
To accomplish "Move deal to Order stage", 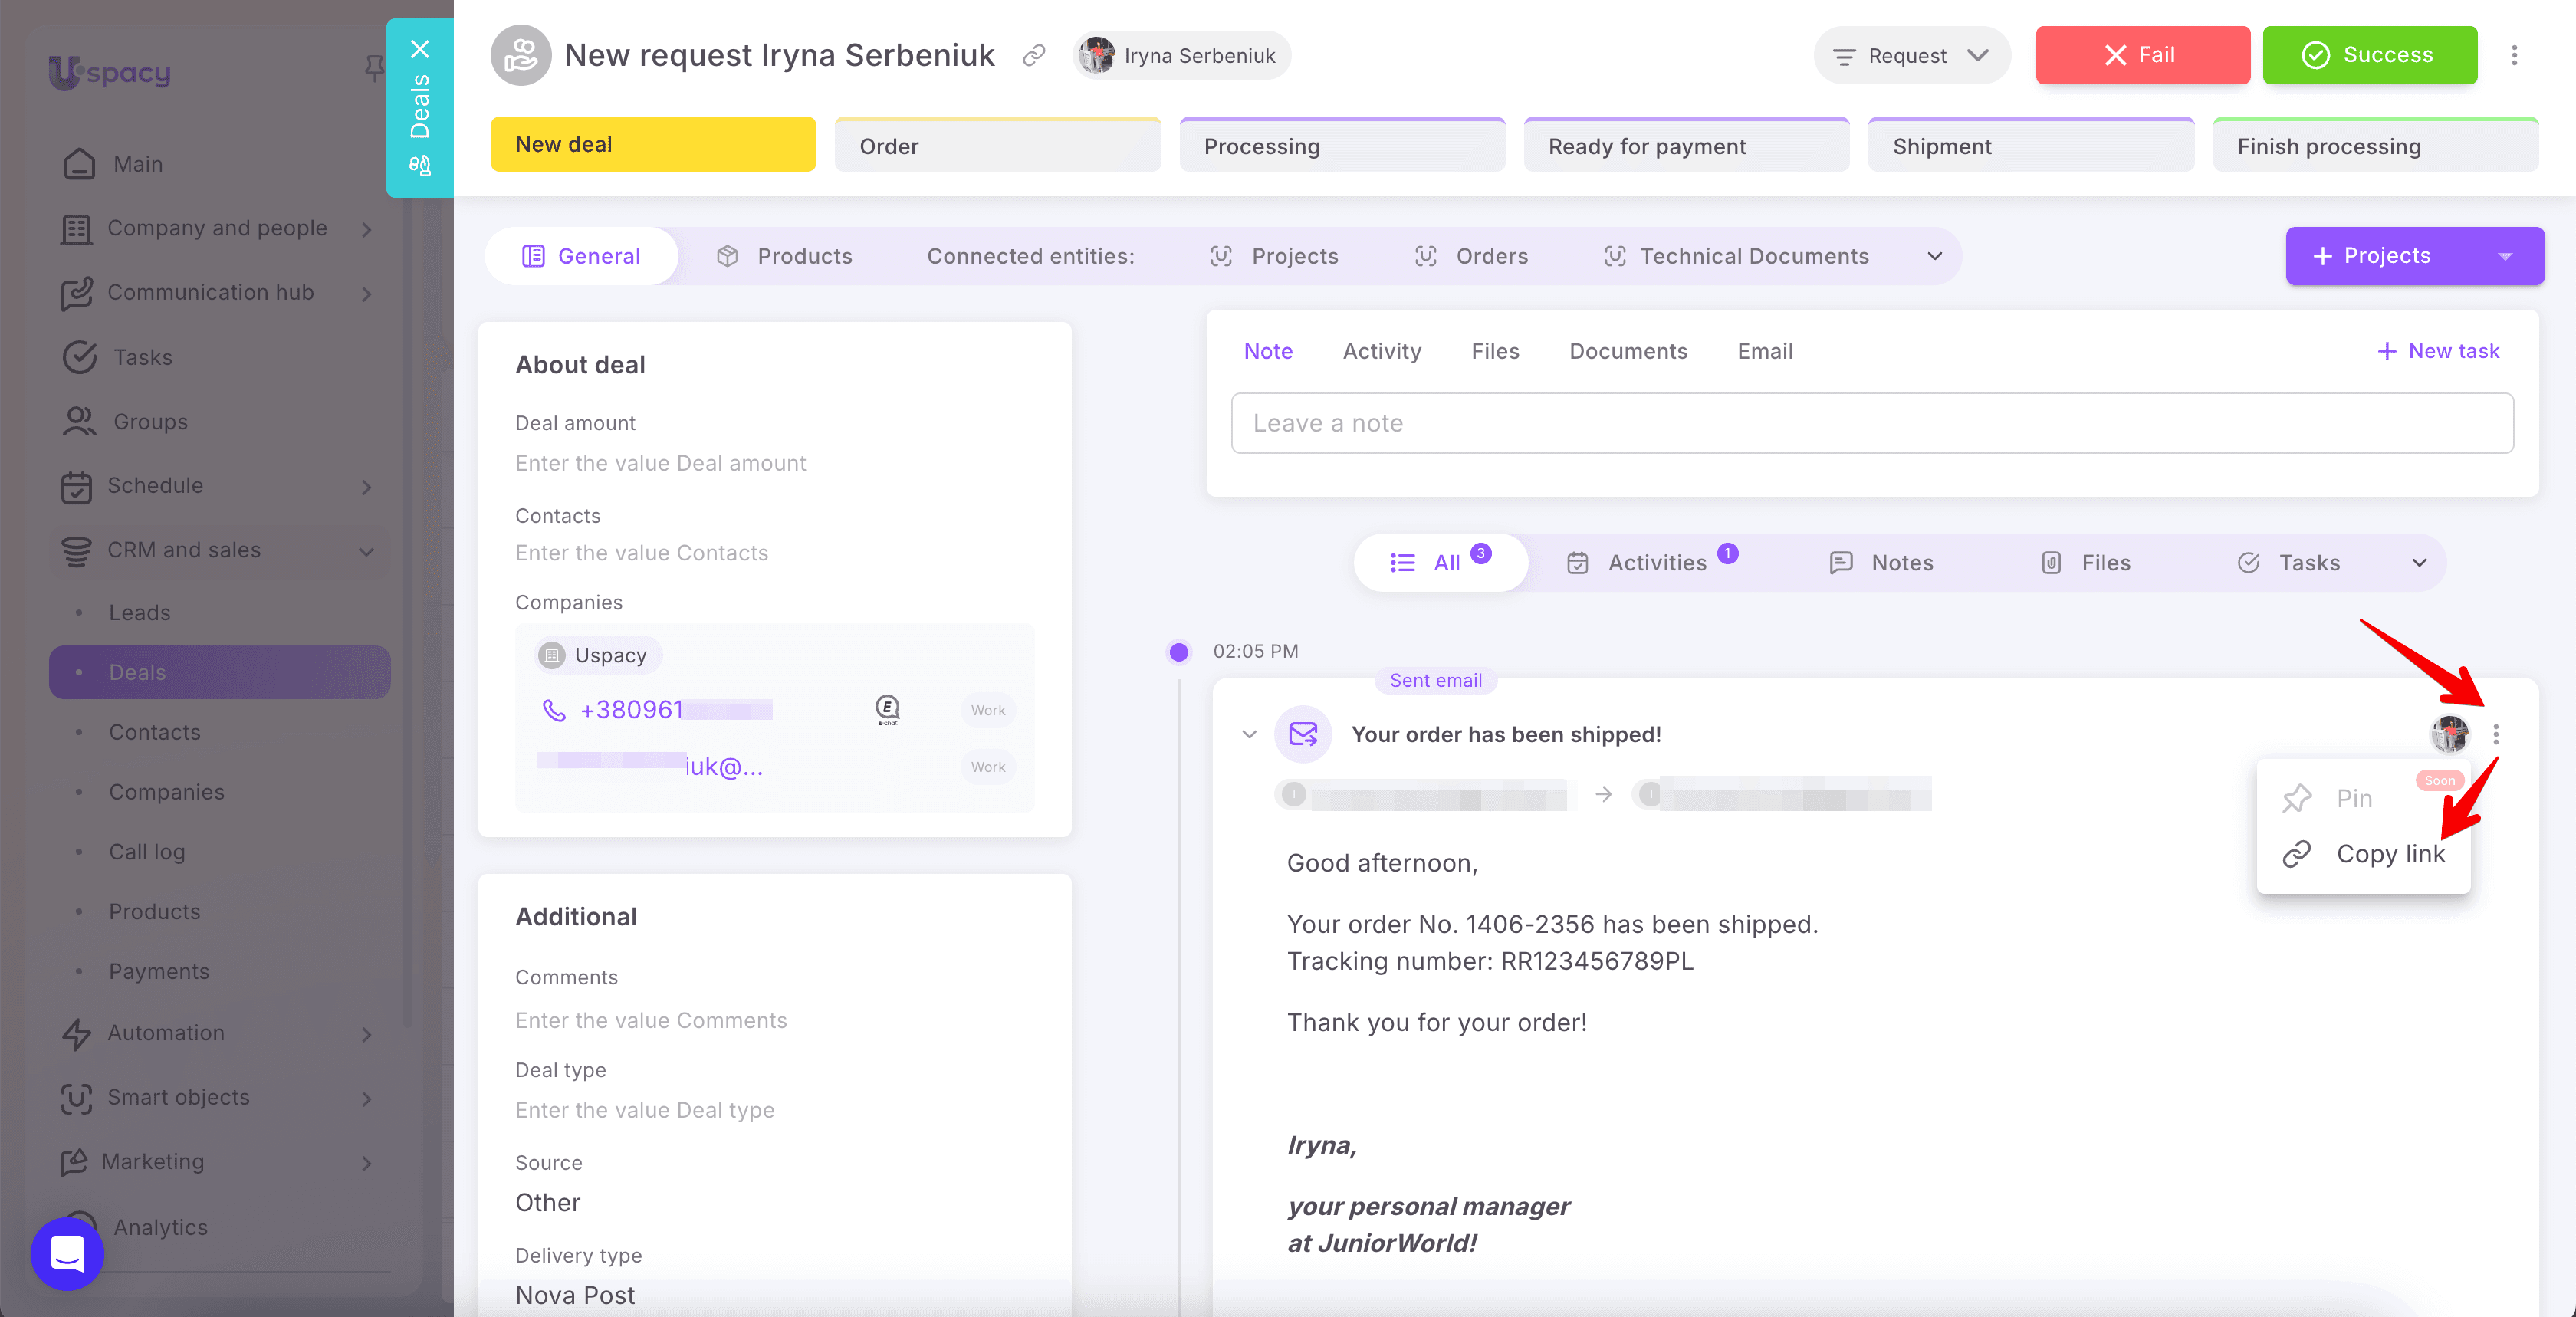I will (997, 145).
